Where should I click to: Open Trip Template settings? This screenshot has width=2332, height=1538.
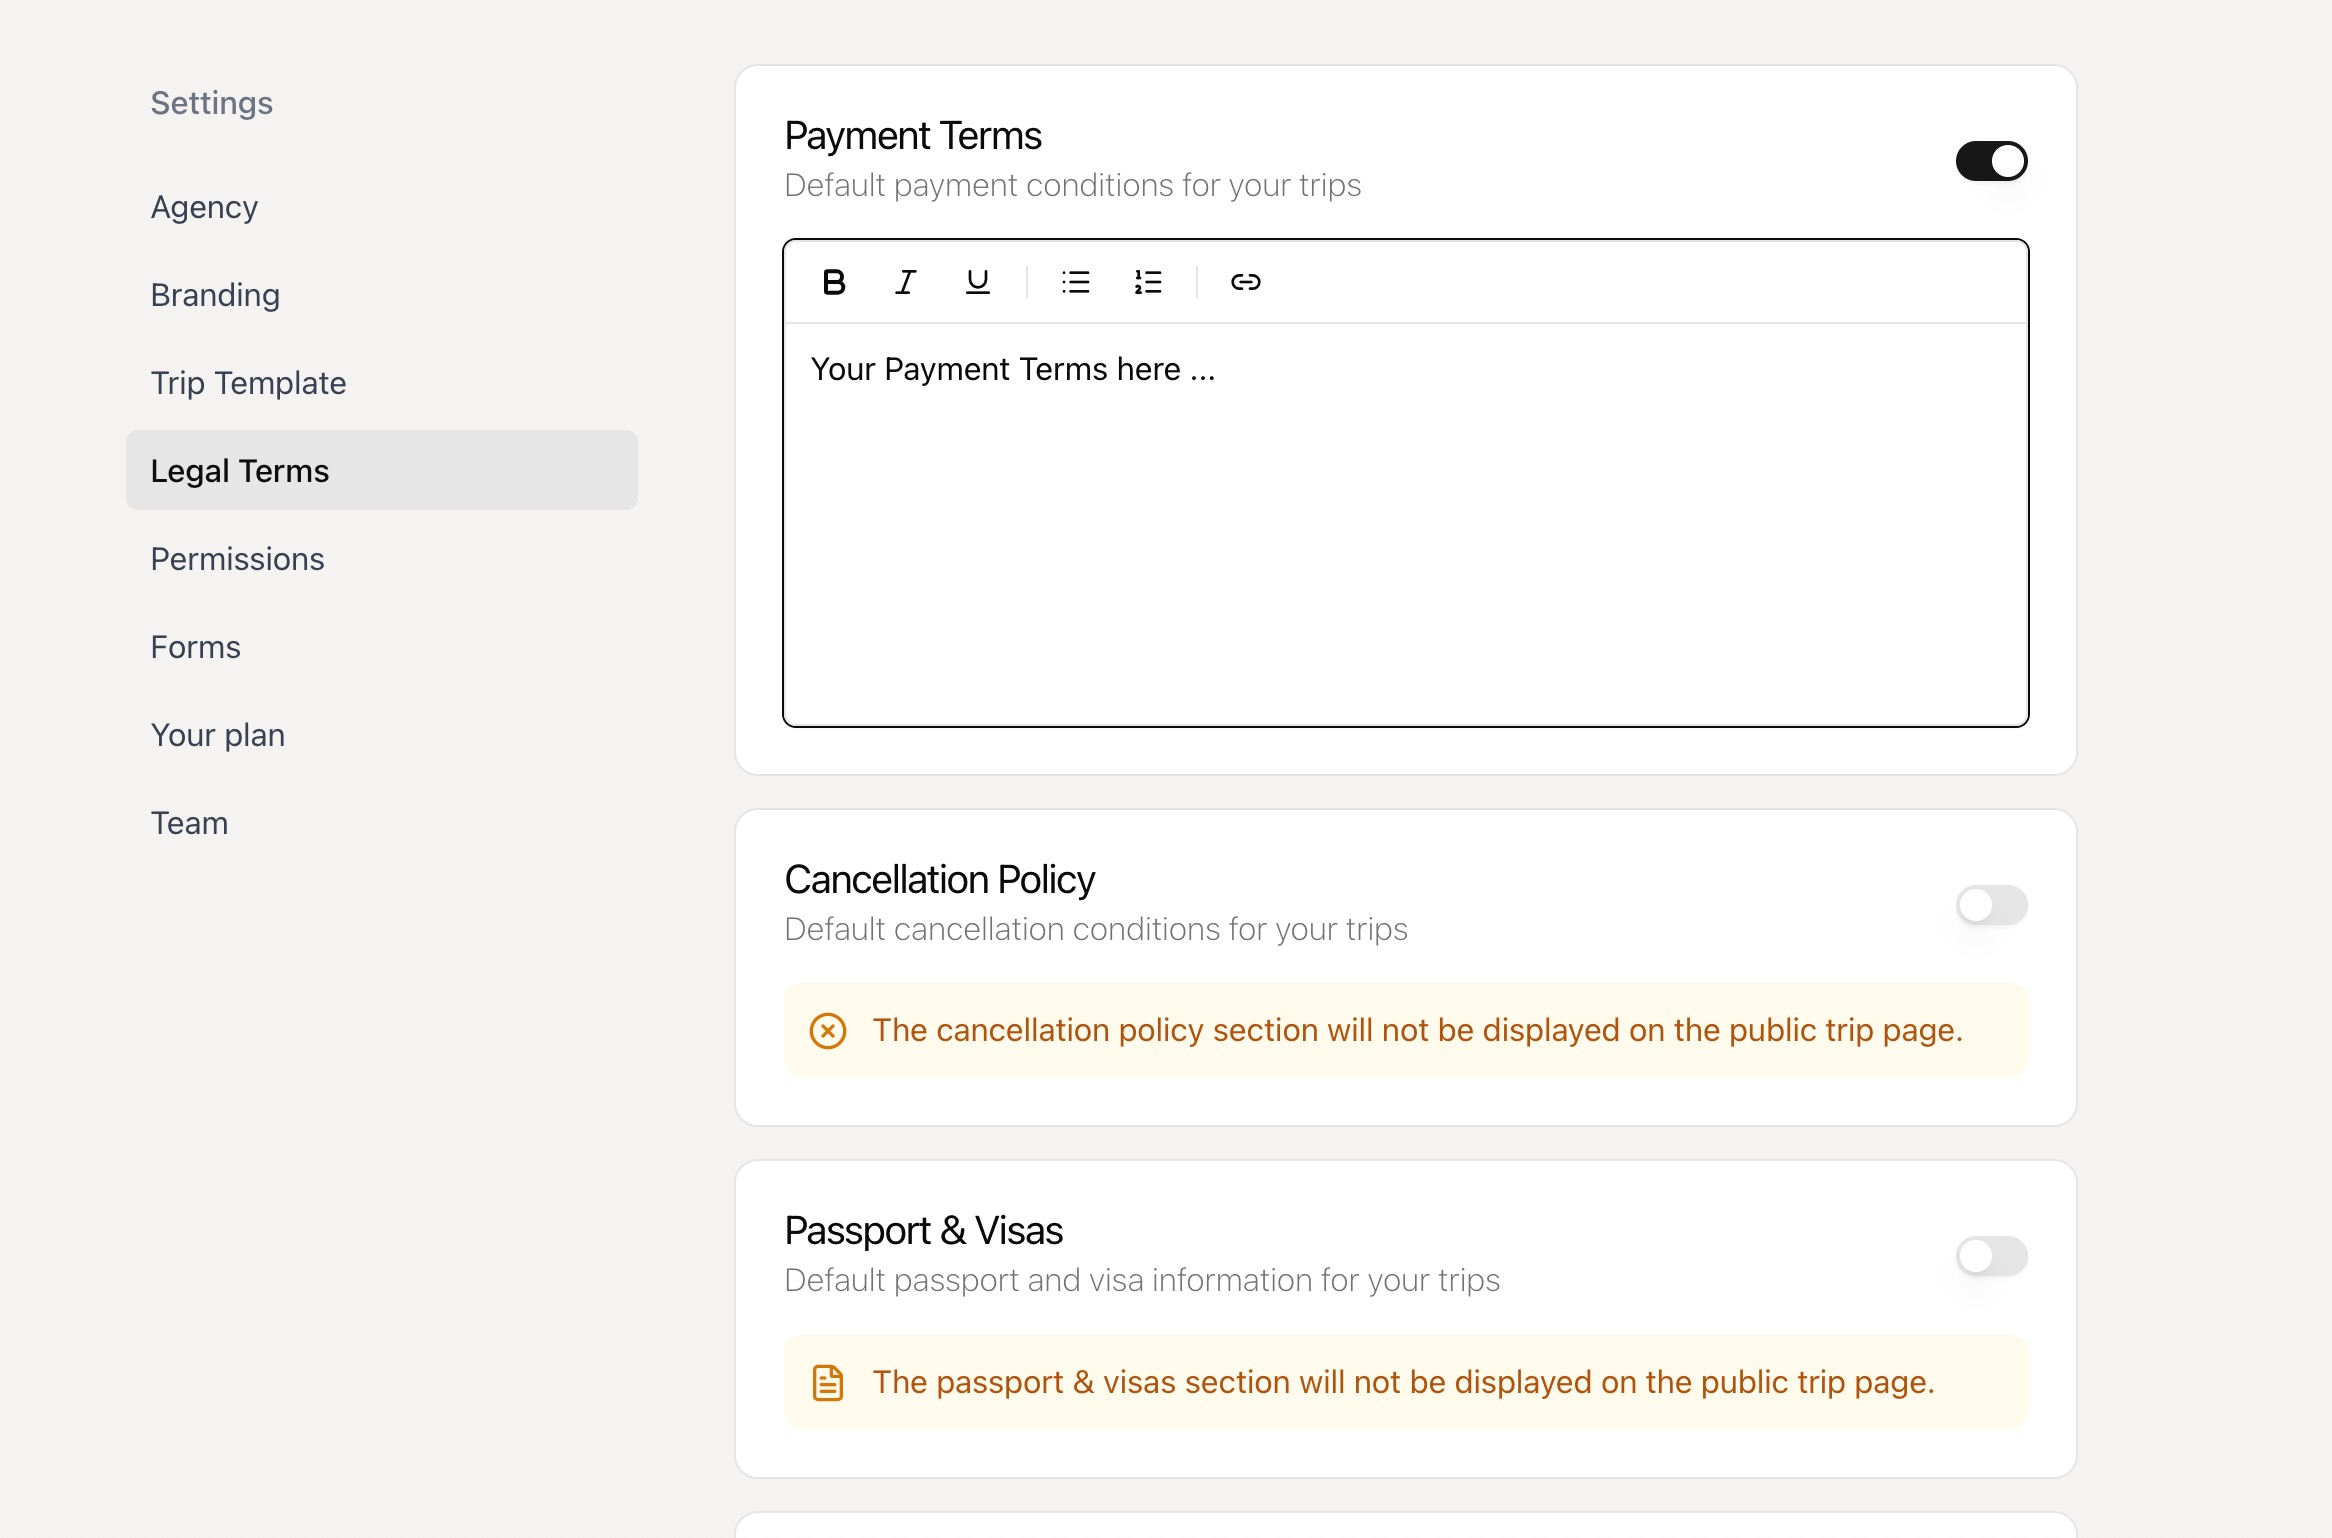click(x=248, y=383)
